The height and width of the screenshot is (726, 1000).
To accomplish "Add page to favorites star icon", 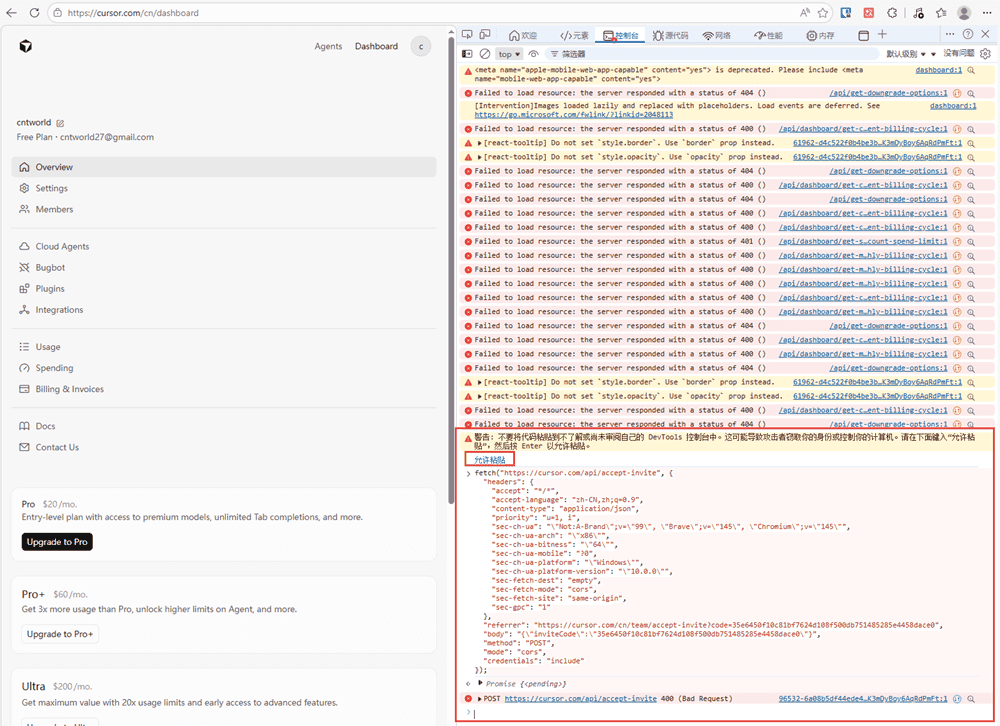I will (x=823, y=13).
